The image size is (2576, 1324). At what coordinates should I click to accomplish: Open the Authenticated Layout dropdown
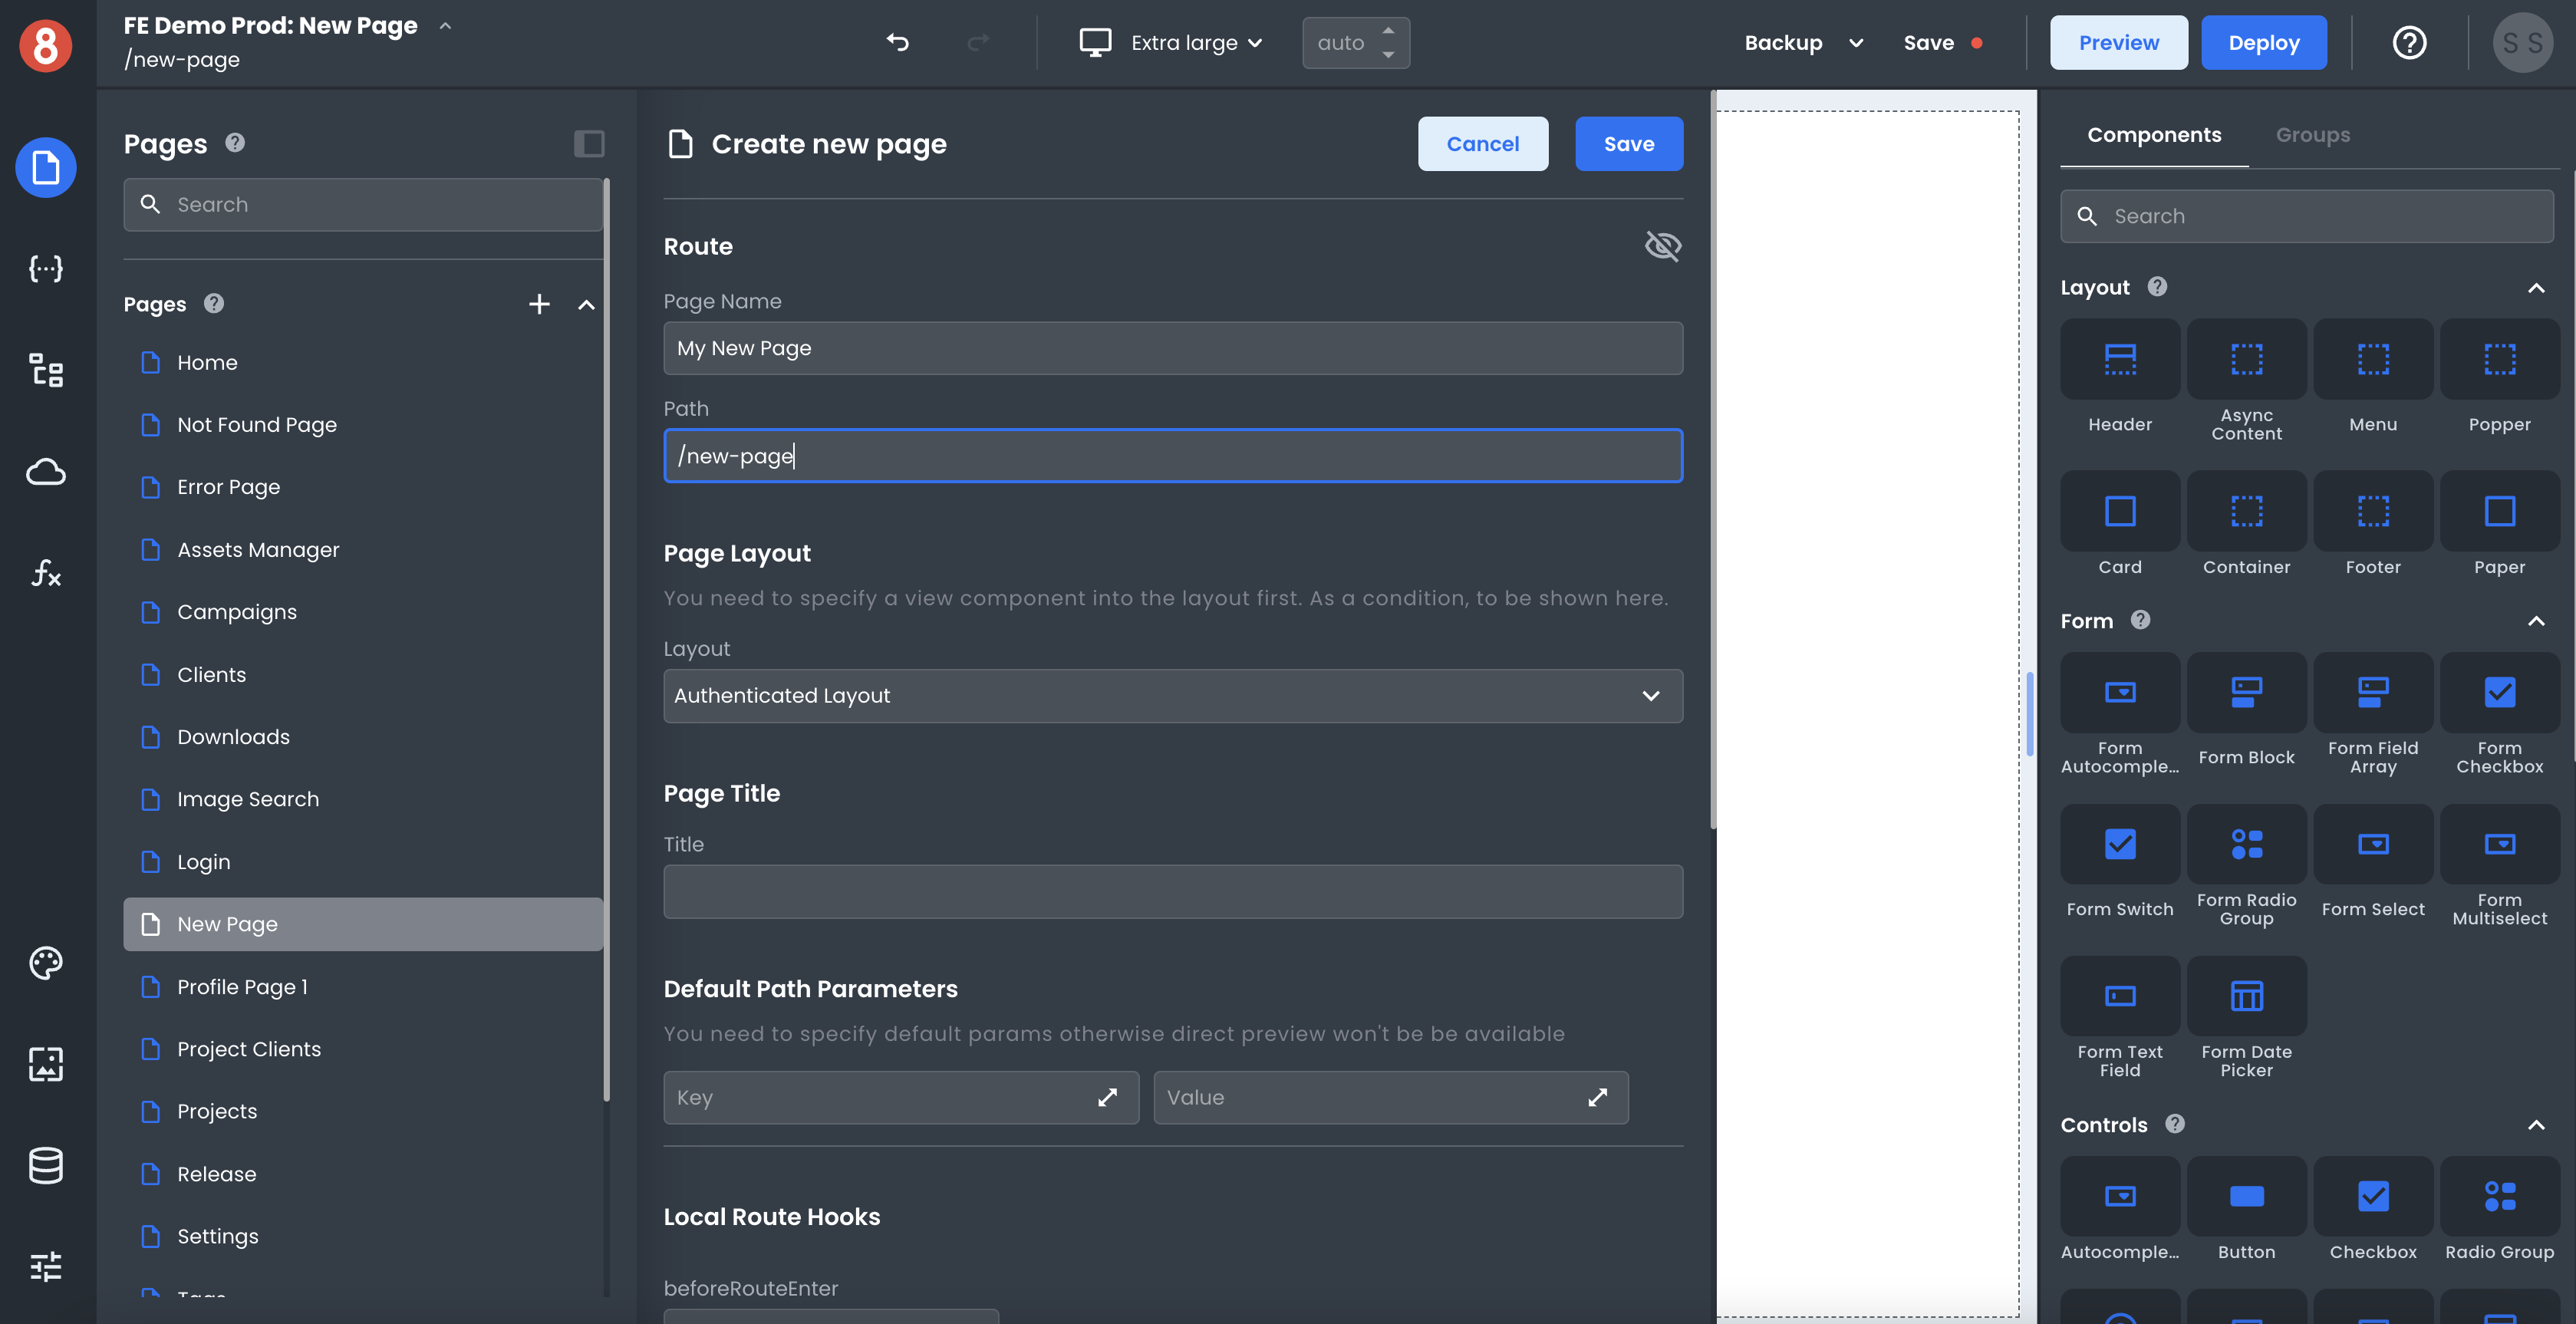[x=1172, y=695]
